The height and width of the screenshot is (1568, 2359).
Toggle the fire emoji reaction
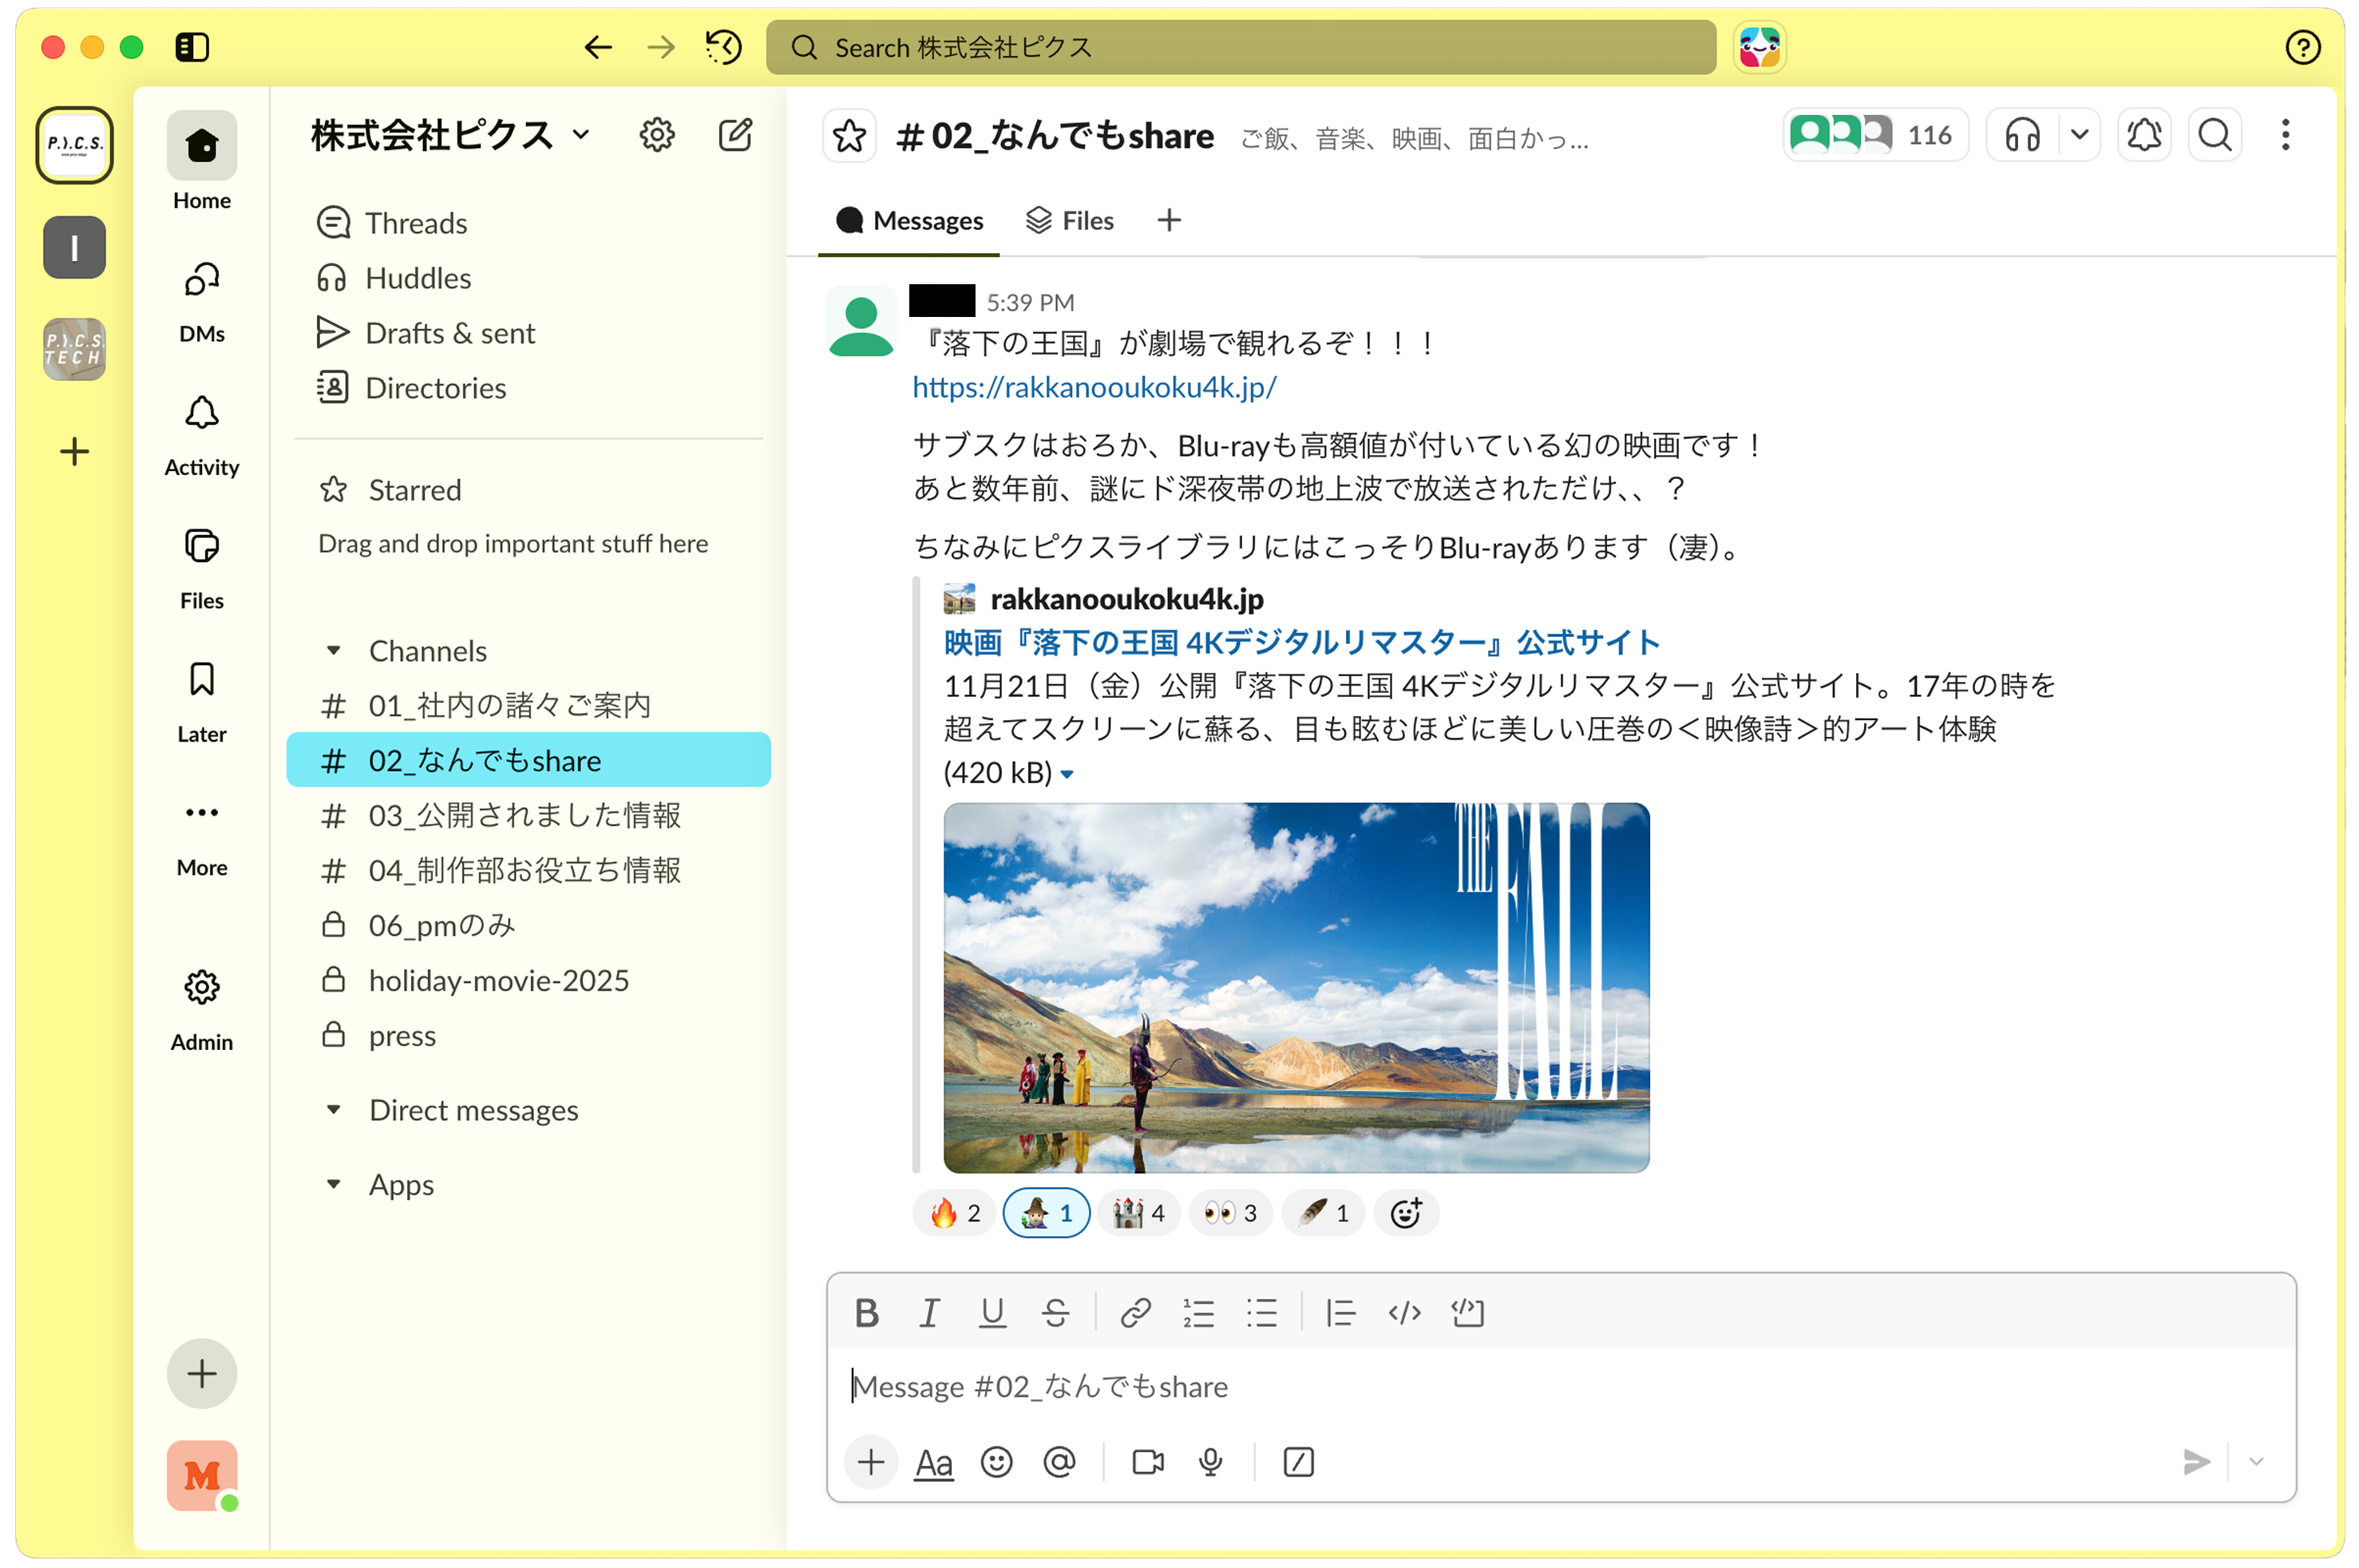(x=954, y=1214)
